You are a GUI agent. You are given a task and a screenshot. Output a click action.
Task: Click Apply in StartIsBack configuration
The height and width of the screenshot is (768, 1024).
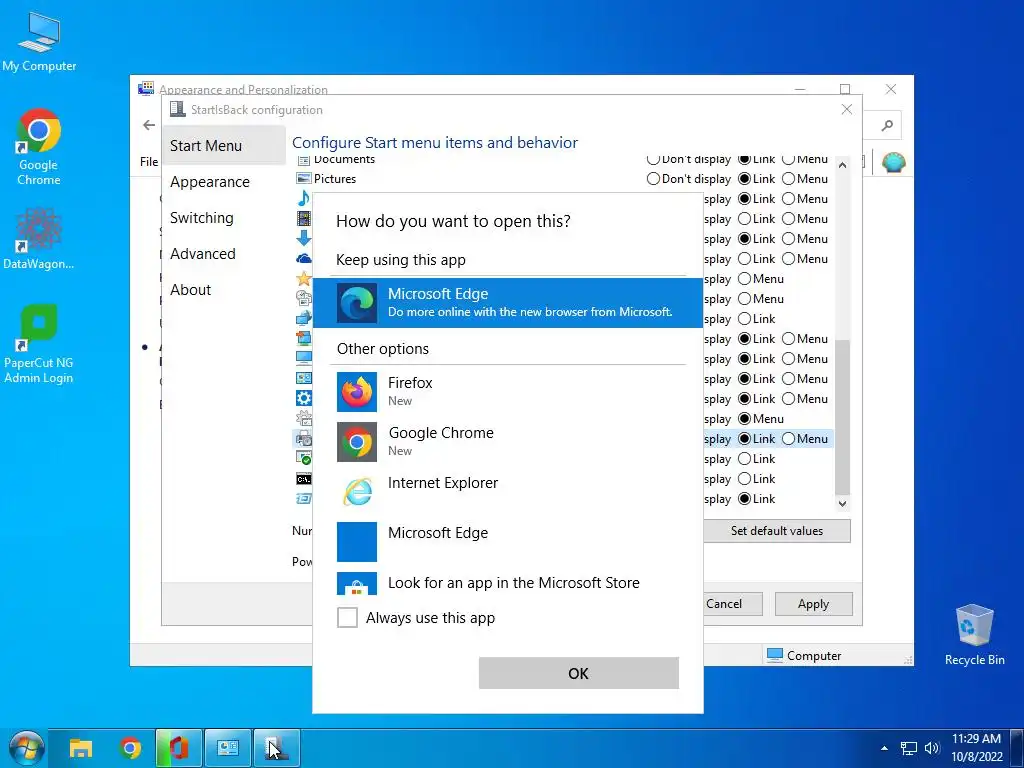click(x=814, y=604)
